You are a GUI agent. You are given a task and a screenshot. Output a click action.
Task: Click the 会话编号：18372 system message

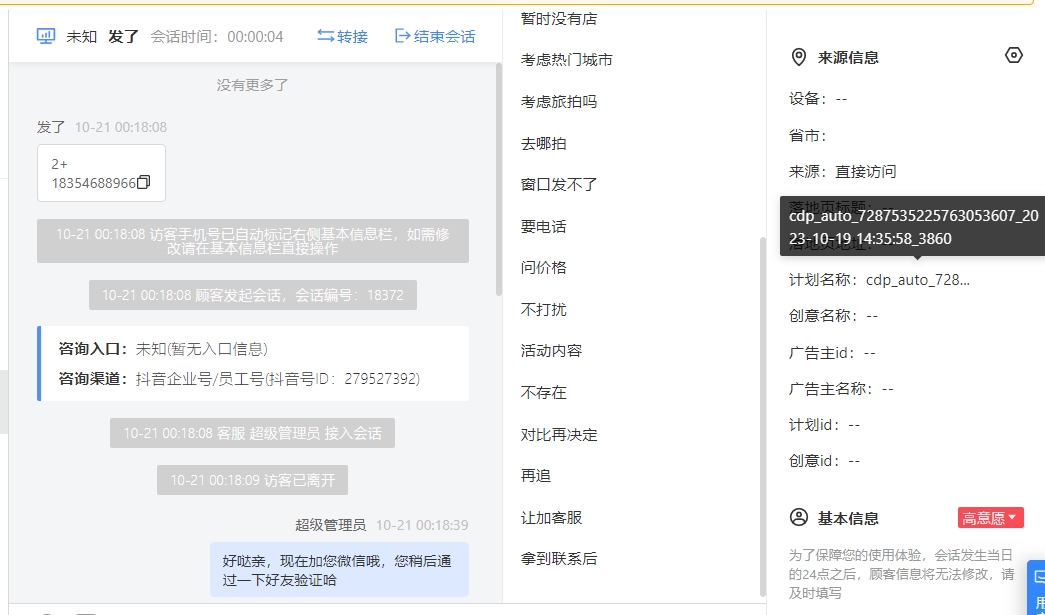[253, 295]
